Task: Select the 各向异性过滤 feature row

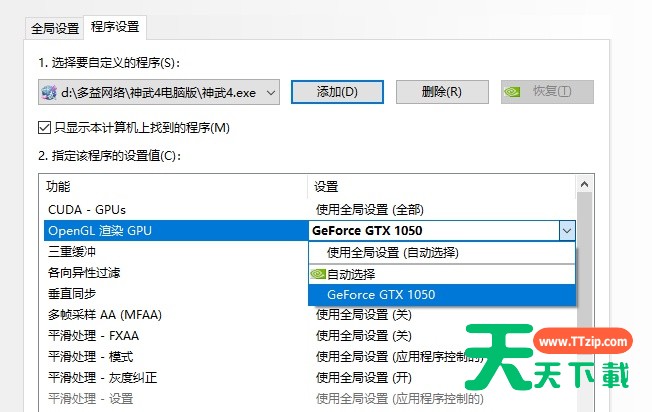Action: (176, 273)
